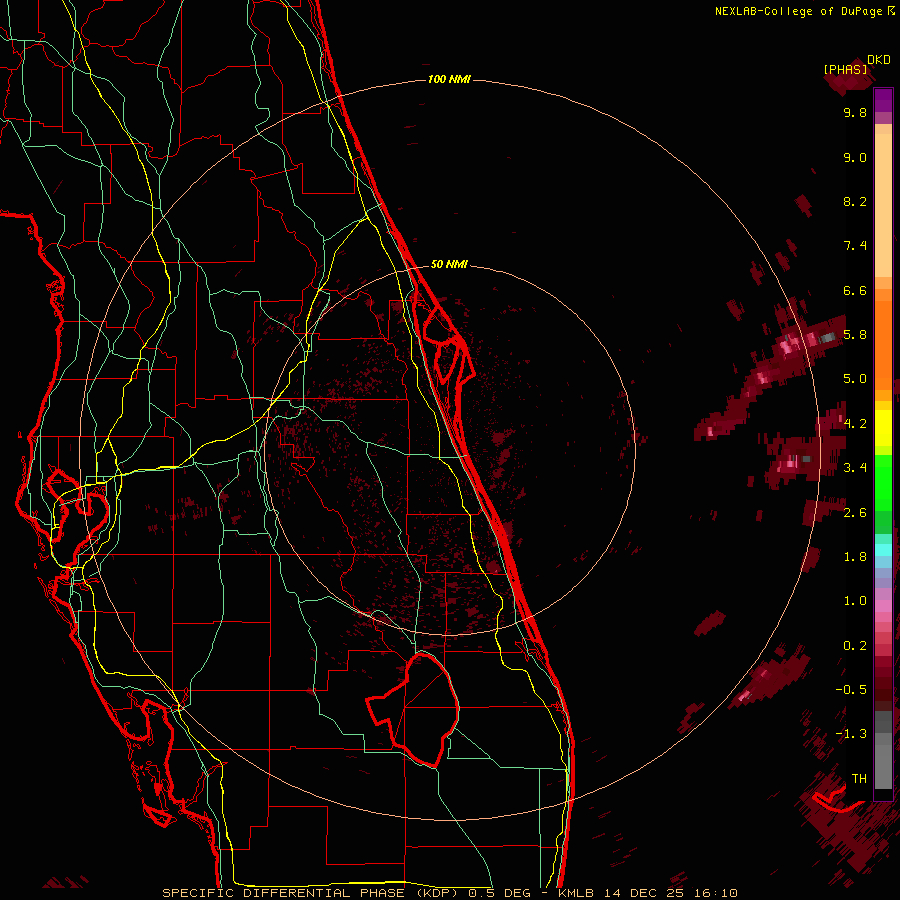
Task: Click the Specific Differential Phase (KDP) title text
Action: 312,893
